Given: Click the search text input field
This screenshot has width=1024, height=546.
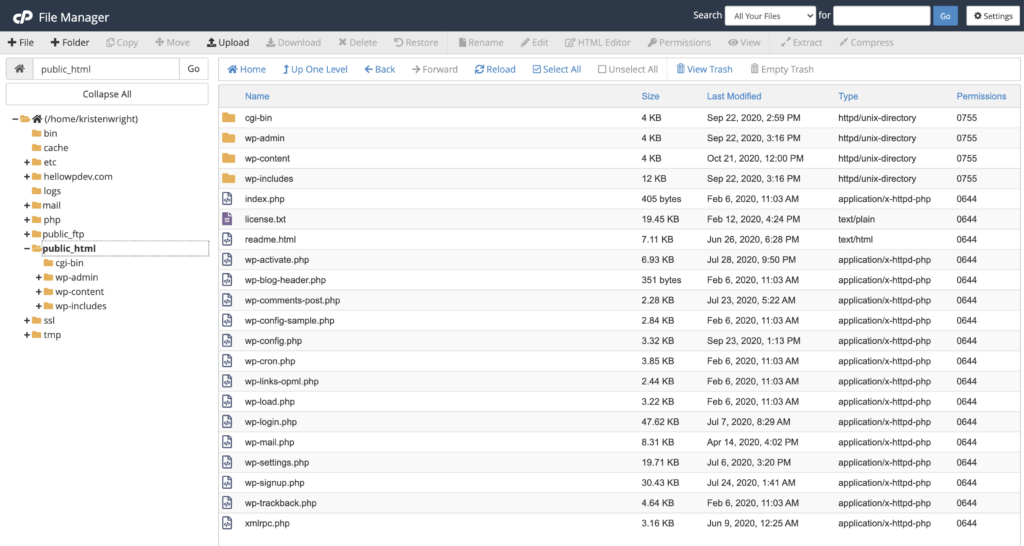Looking at the screenshot, I should point(882,16).
